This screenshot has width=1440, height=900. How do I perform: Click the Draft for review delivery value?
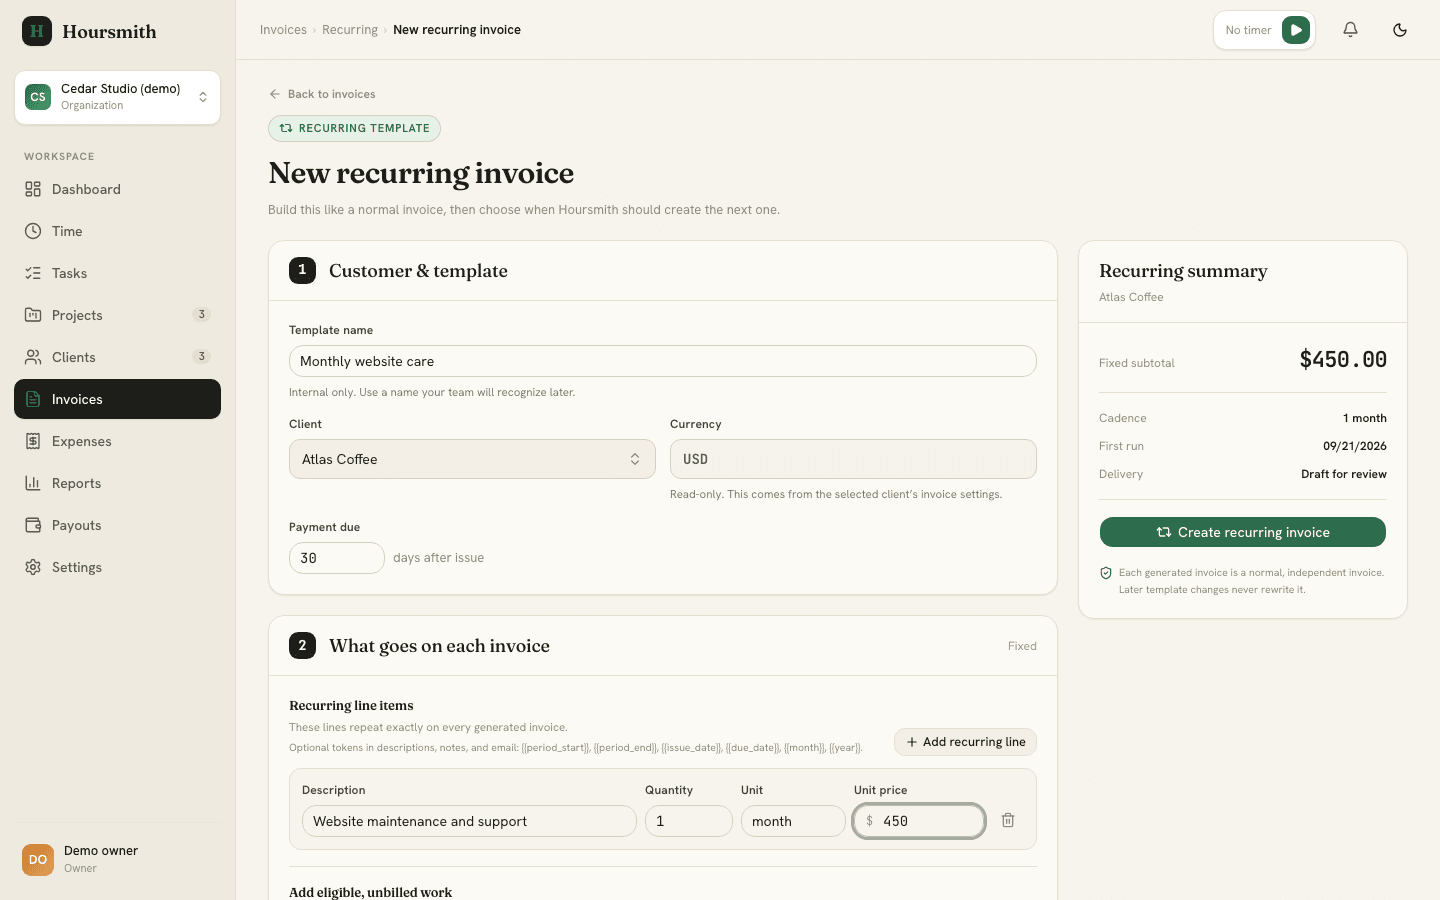(x=1344, y=474)
